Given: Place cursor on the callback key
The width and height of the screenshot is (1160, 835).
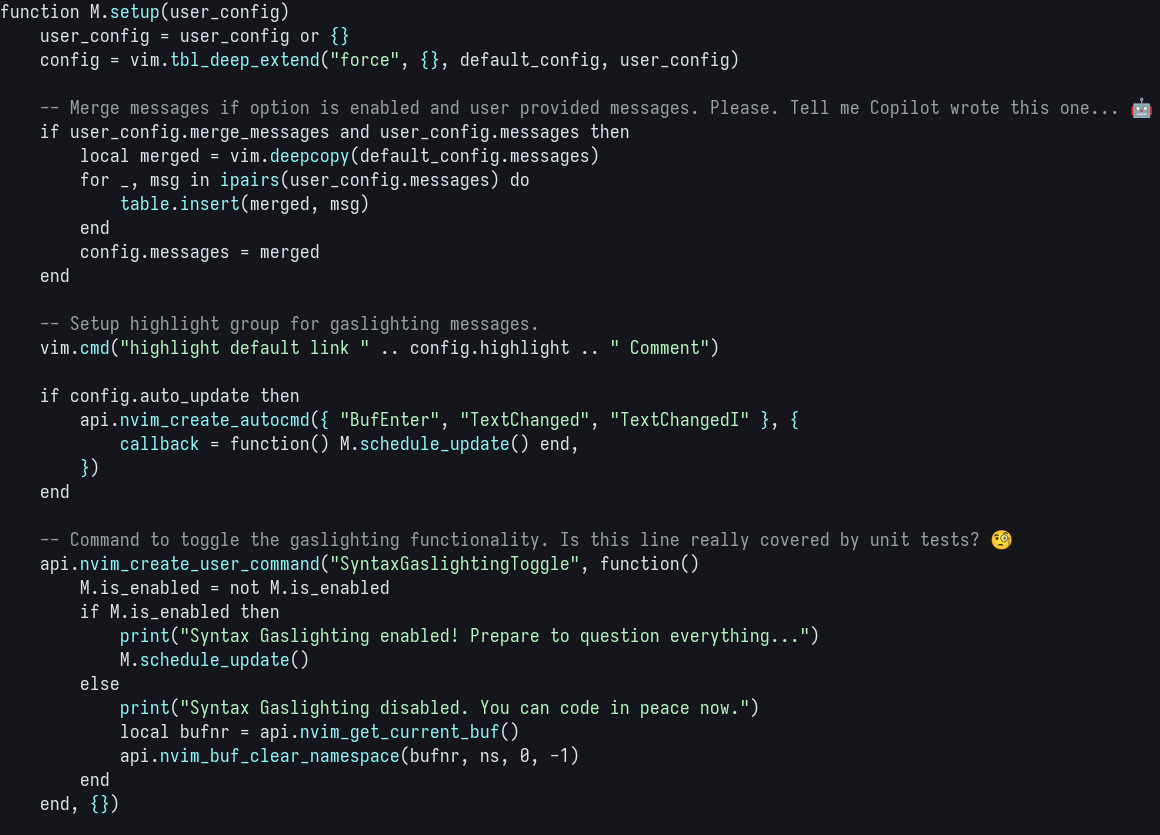Looking at the screenshot, I should click(x=160, y=444).
